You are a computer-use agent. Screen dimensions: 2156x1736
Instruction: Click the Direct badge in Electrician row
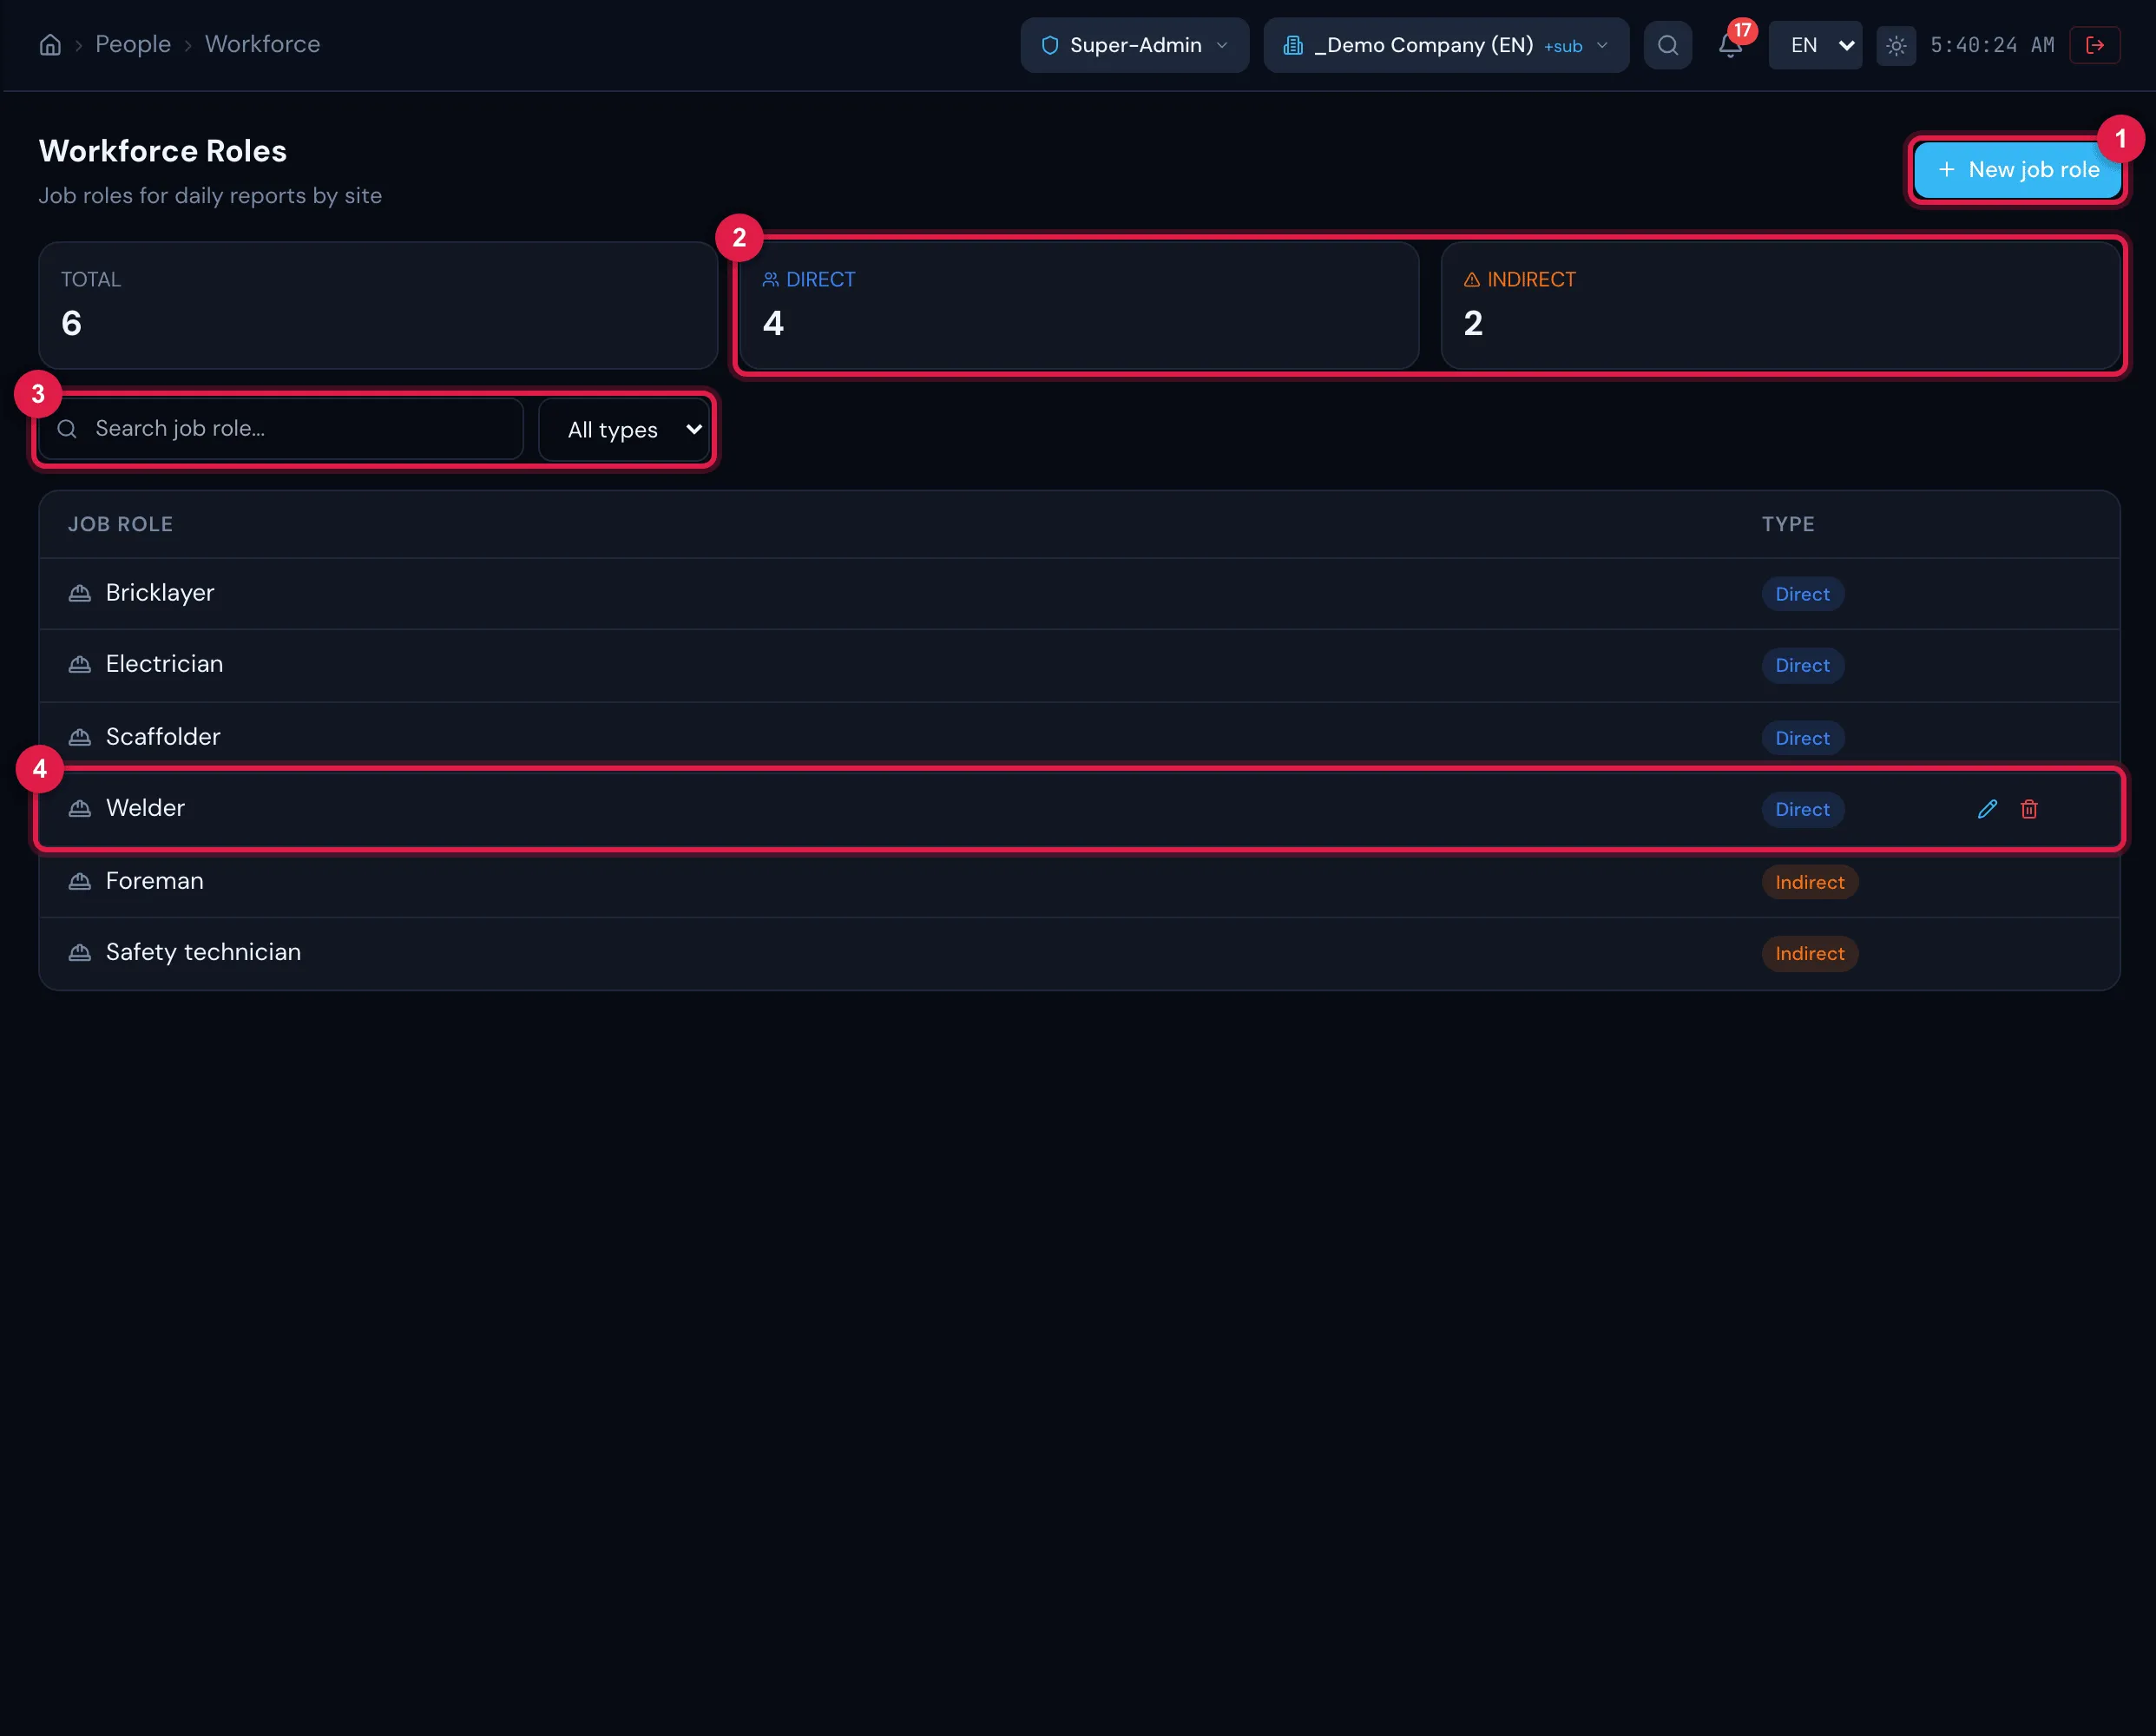(1802, 665)
